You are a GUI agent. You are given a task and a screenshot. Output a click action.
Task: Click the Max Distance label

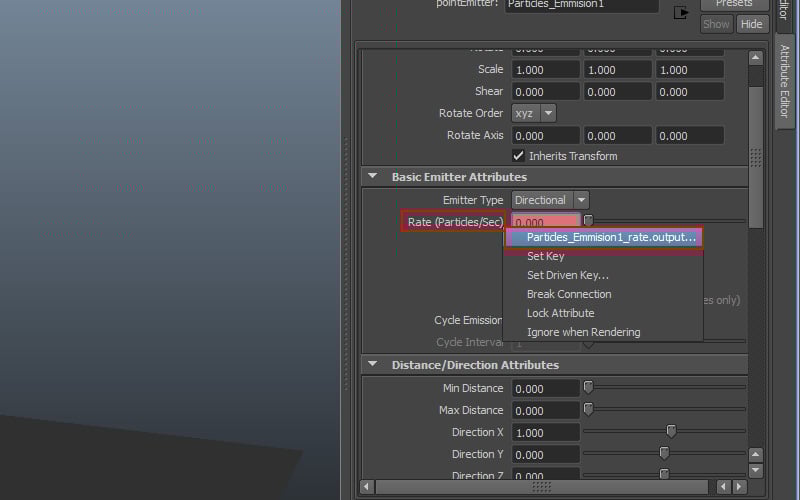point(471,410)
